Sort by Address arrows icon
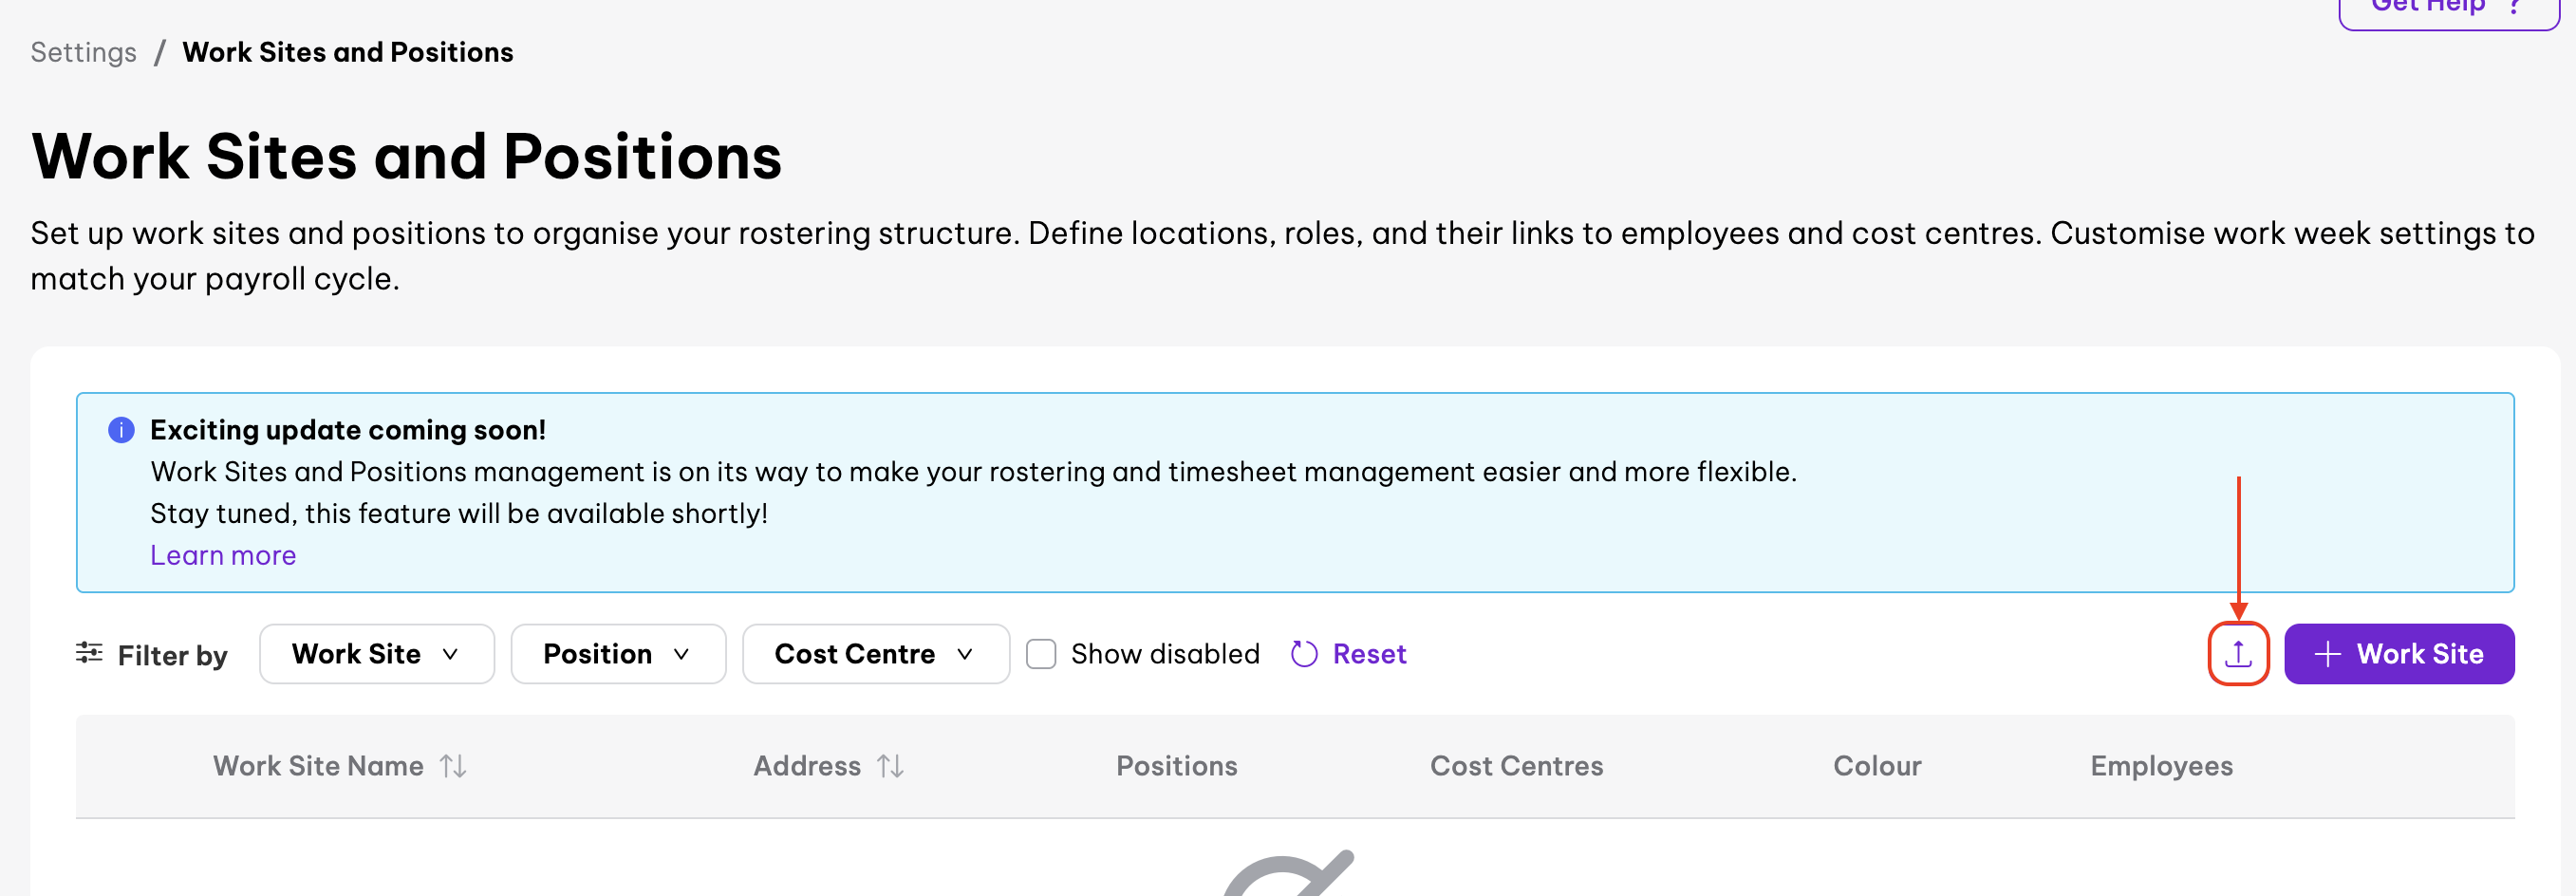The height and width of the screenshot is (896, 2576). 890,766
